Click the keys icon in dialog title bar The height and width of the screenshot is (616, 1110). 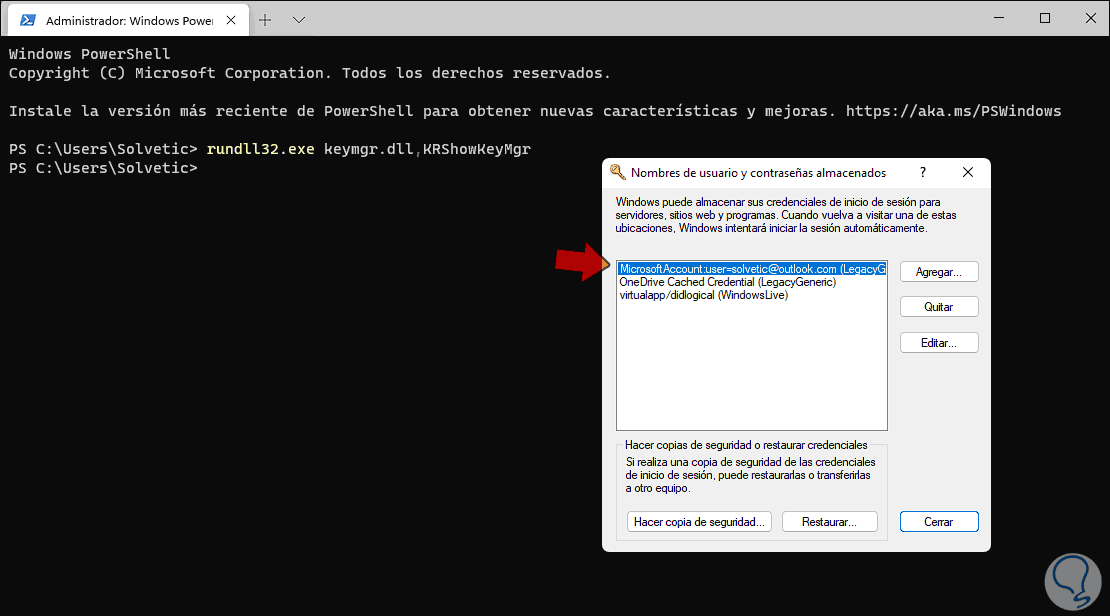(x=618, y=172)
